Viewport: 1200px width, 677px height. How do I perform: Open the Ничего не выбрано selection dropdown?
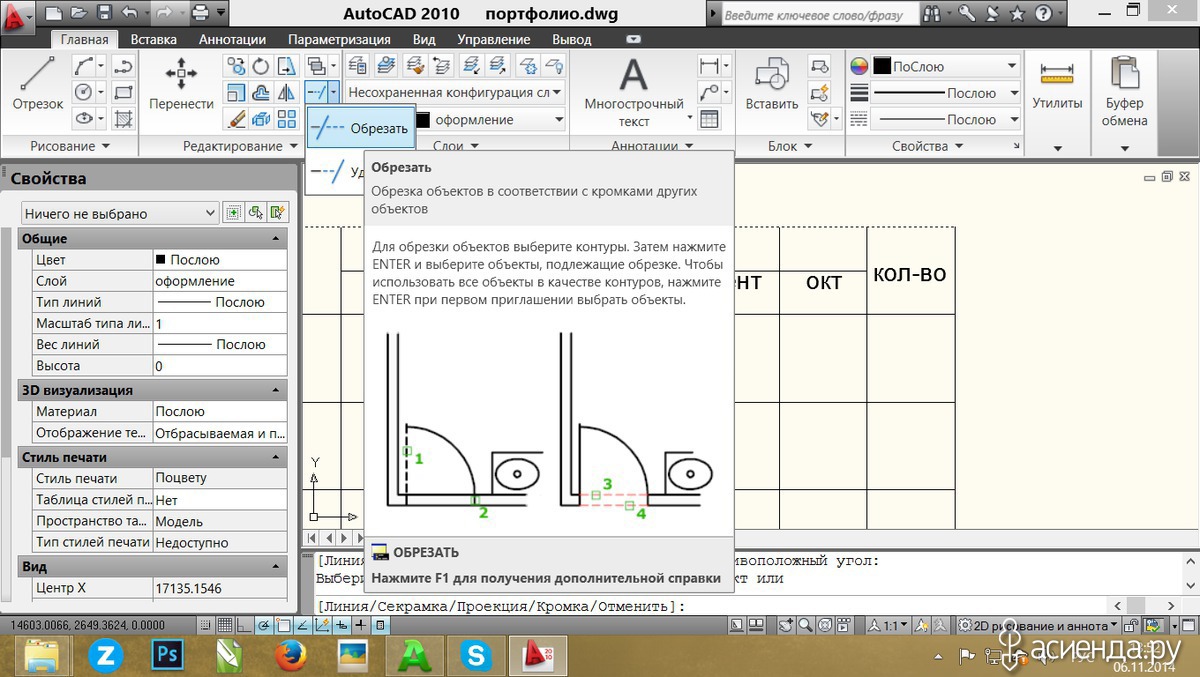(x=119, y=213)
